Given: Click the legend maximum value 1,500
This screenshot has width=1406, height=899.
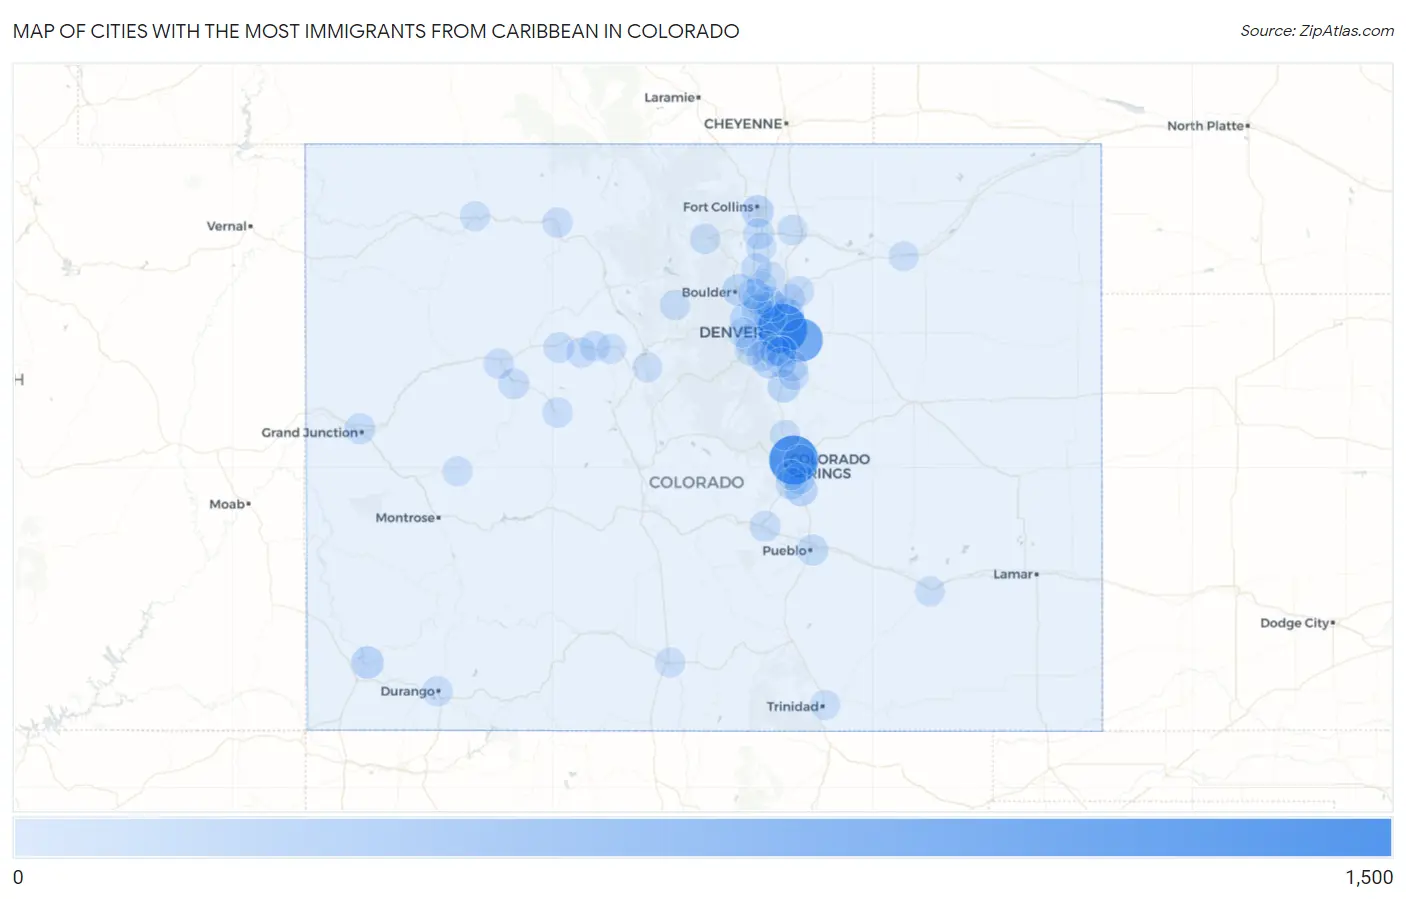Looking at the screenshot, I should click(1369, 877).
